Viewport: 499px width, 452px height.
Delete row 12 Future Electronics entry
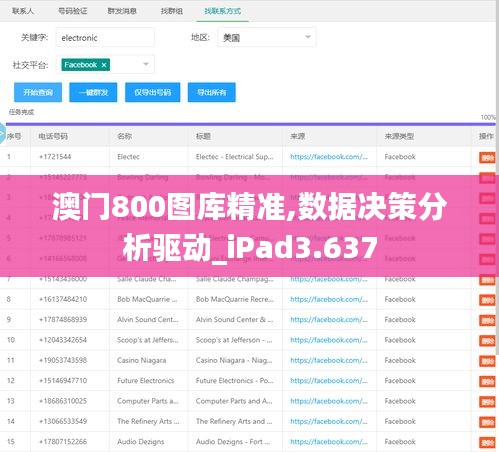487,381
